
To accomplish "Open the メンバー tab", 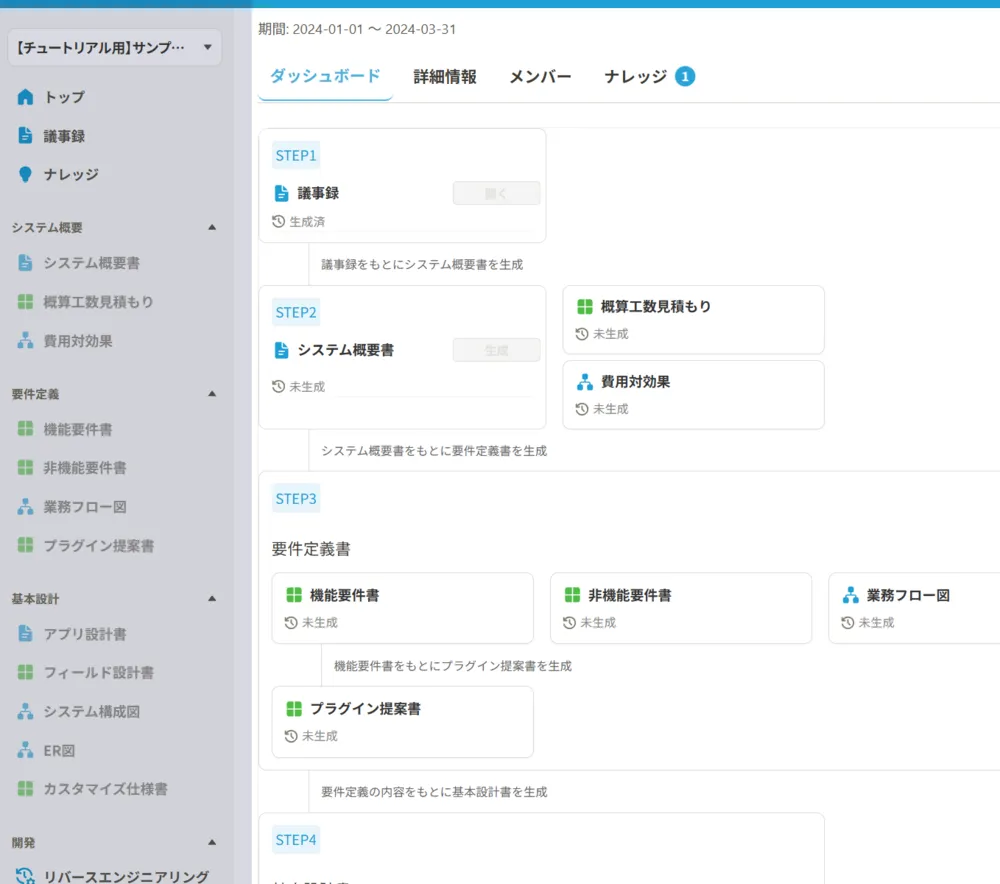I will pyautogui.click(x=539, y=75).
